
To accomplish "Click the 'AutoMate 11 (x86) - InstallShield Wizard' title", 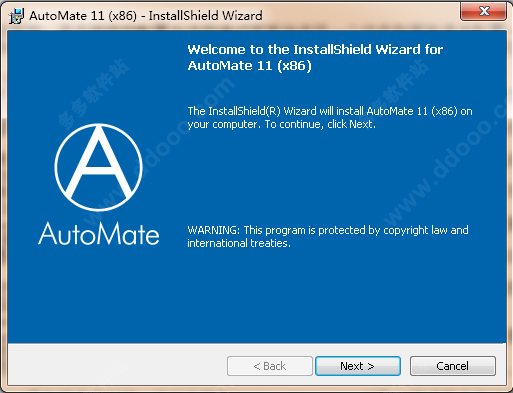I will 146,16.
